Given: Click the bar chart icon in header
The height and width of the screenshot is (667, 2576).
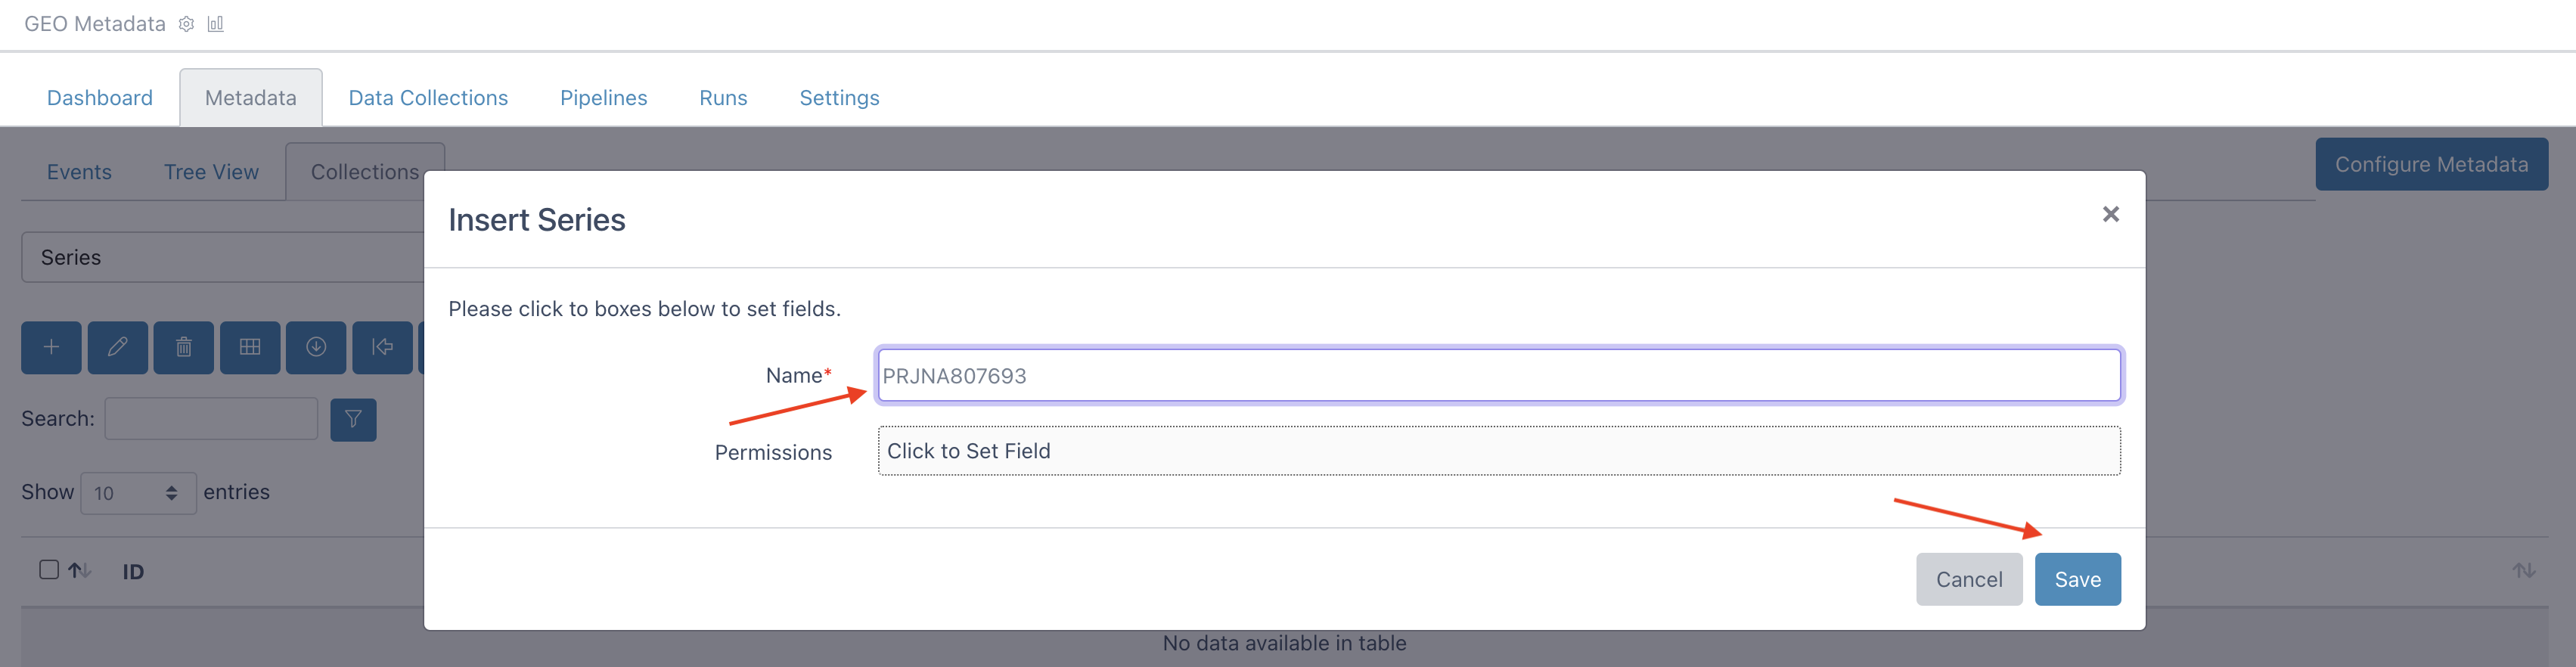Looking at the screenshot, I should 215,24.
